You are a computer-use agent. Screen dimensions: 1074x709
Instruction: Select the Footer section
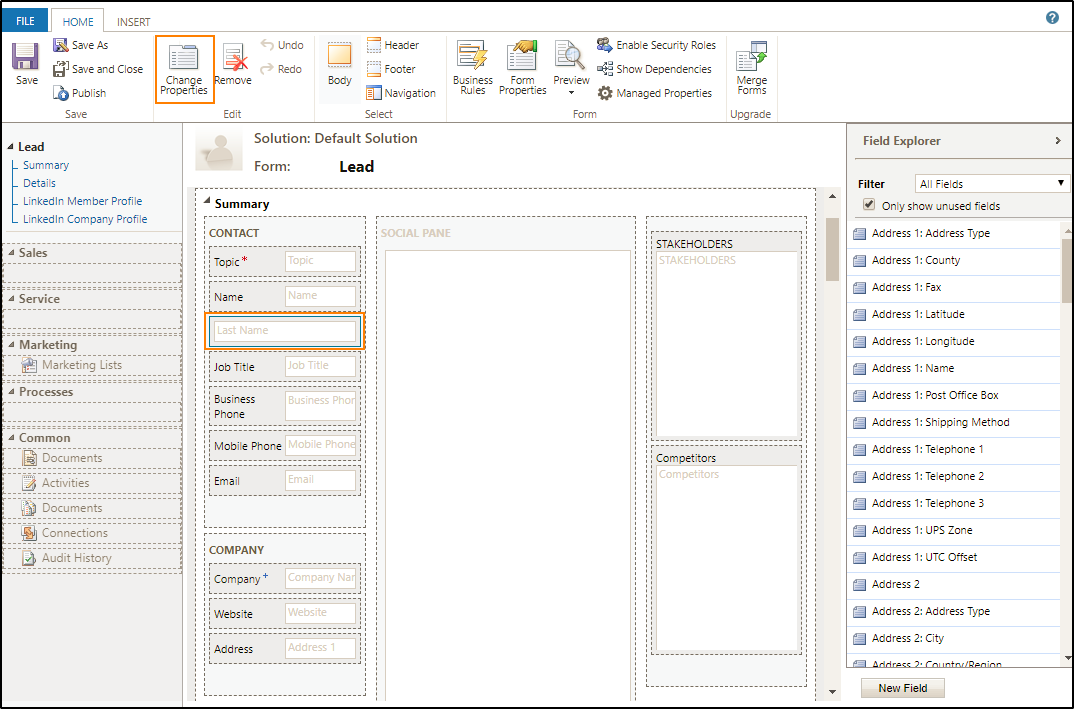[391, 69]
